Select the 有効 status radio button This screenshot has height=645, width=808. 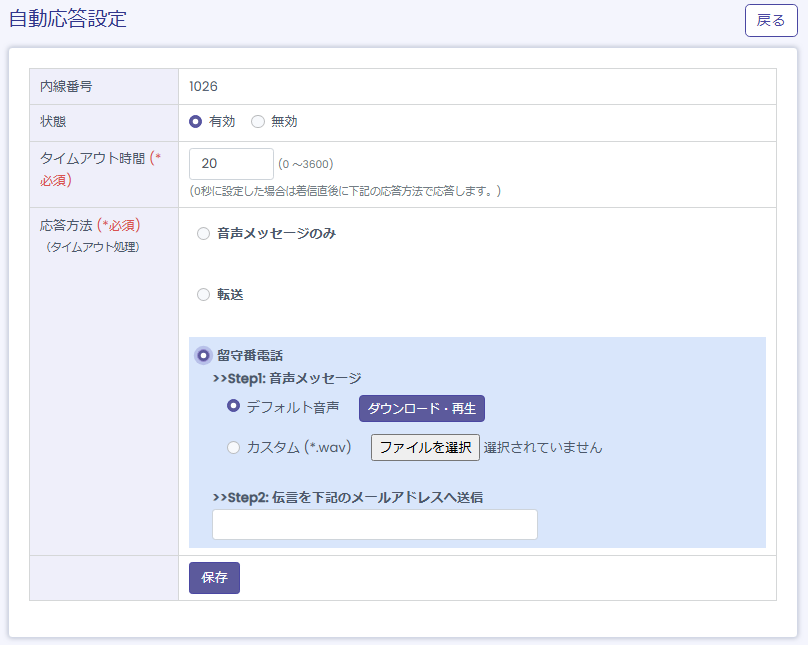(x=196, y=122)
